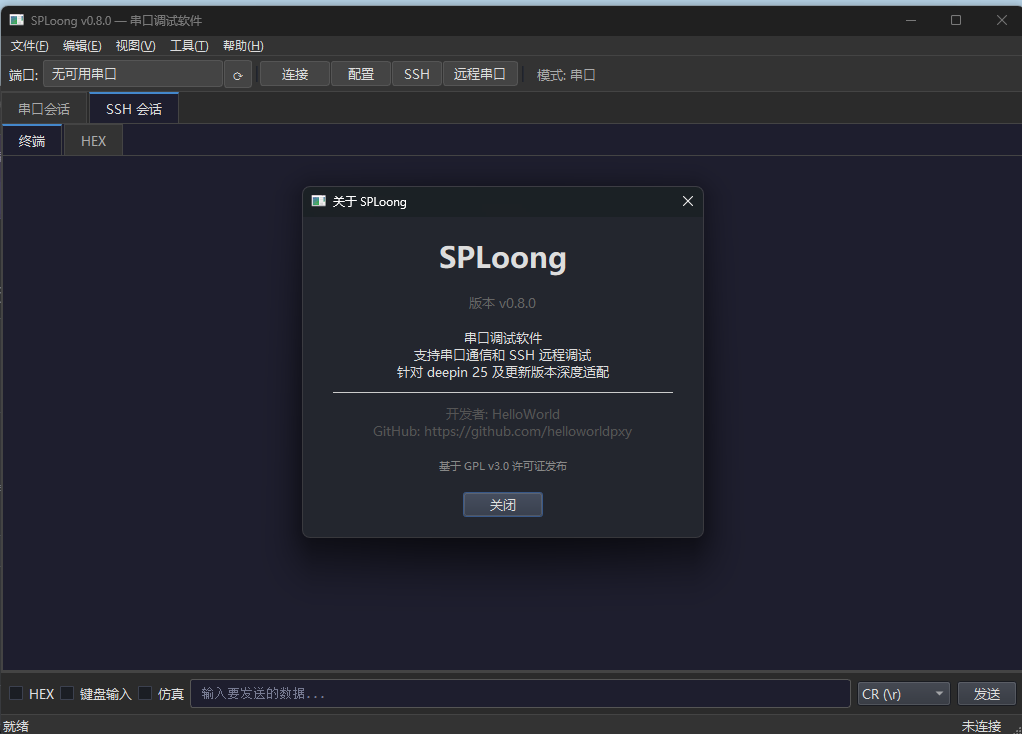Open the 无可用串口 port dropdown

[x=133, y=74]
